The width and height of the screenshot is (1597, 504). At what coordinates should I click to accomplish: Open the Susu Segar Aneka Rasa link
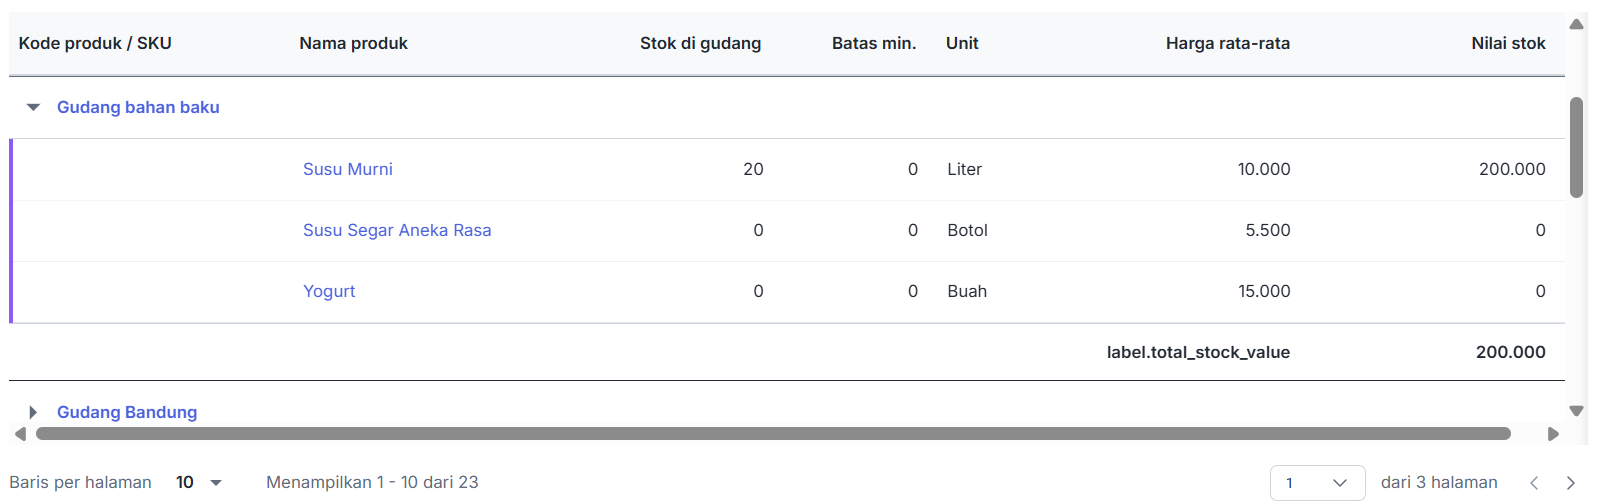point(397,230)
